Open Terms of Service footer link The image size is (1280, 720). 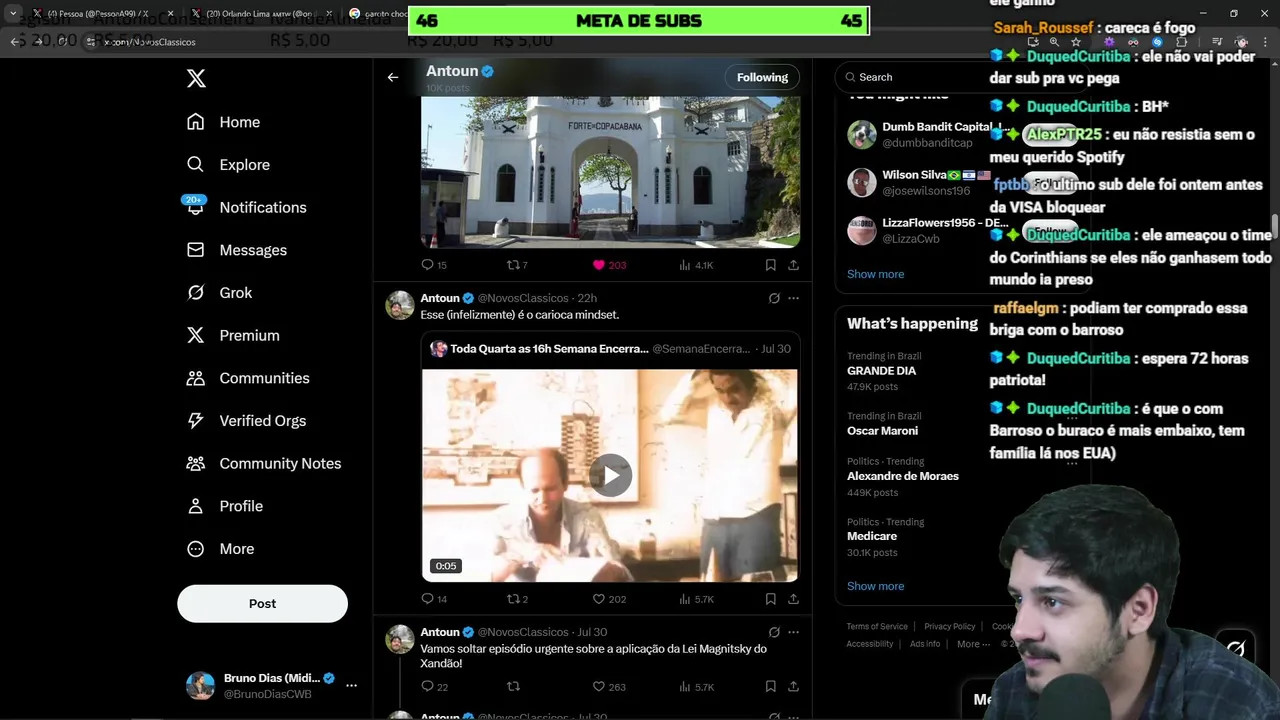[x=877, y=627]
